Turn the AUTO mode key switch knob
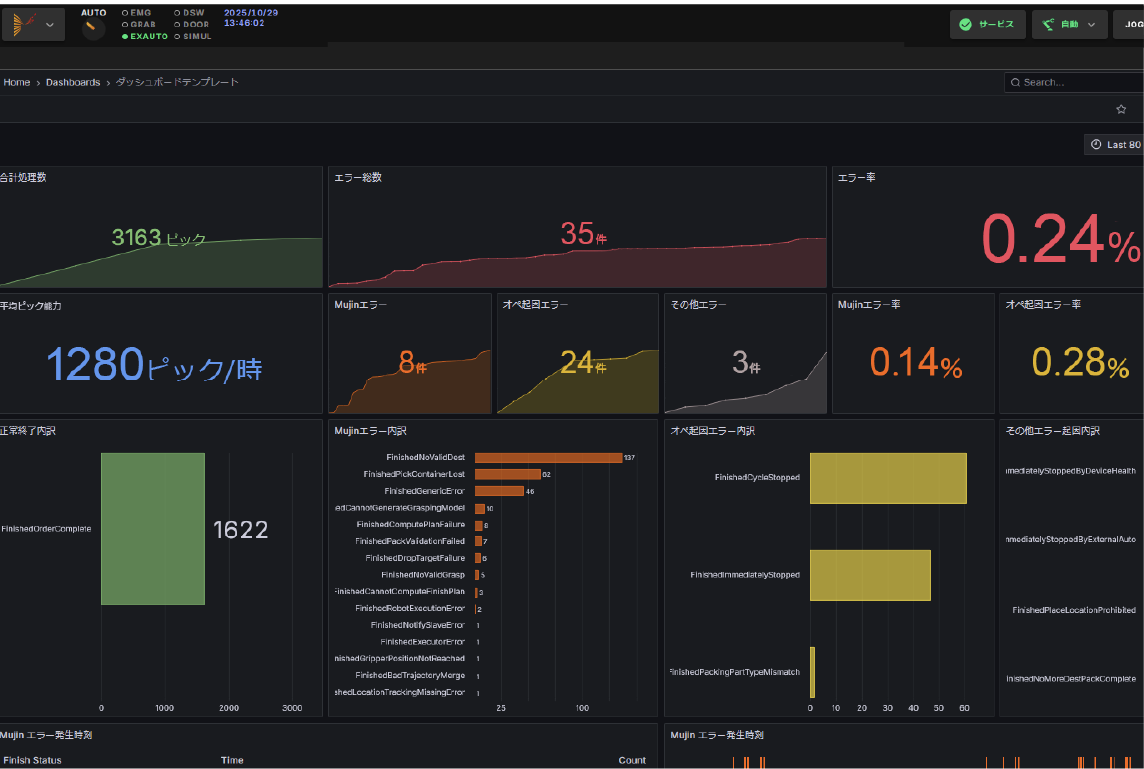The image size is (1144, 769). [x=93, y=29]
